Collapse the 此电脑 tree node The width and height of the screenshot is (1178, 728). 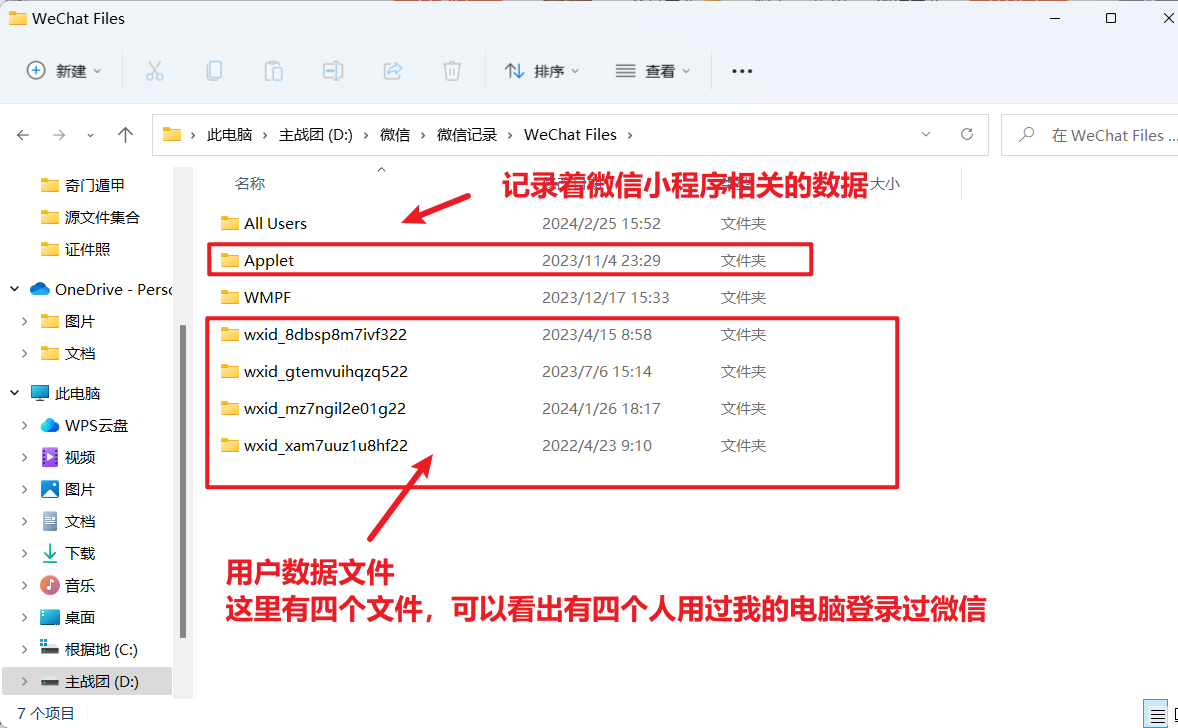[14, 393]
